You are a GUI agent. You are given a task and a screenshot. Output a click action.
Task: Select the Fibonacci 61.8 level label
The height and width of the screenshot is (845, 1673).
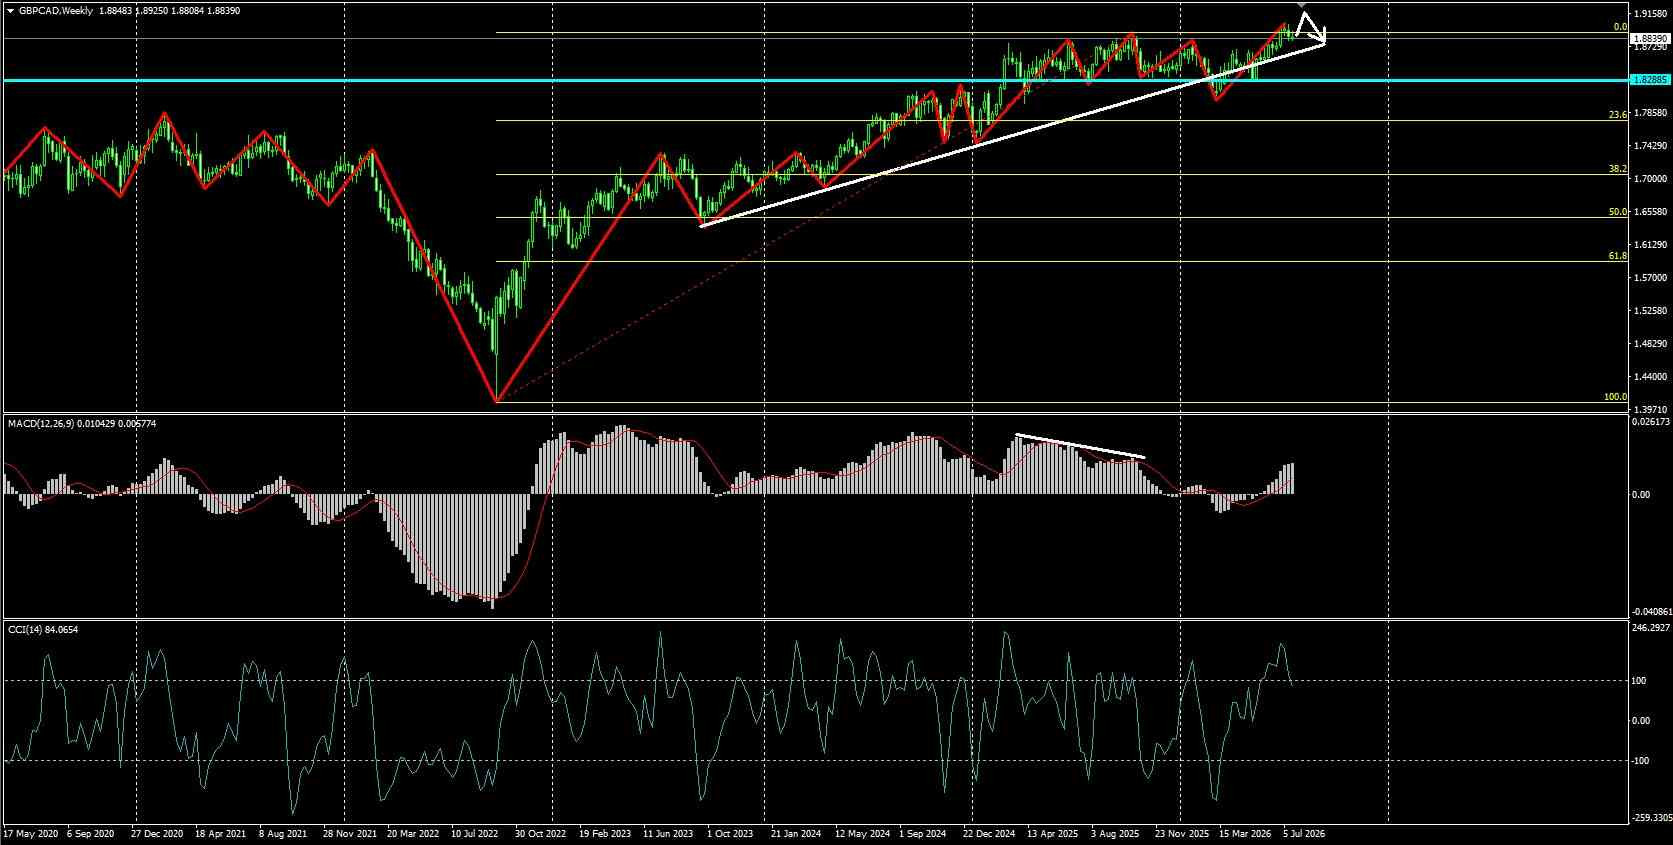(1618, 256)
